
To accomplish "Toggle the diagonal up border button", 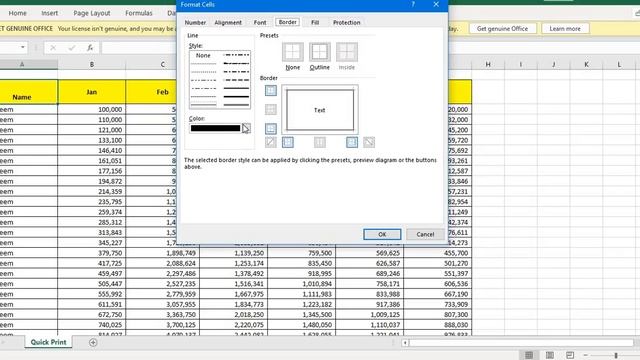I will [271, 142].
